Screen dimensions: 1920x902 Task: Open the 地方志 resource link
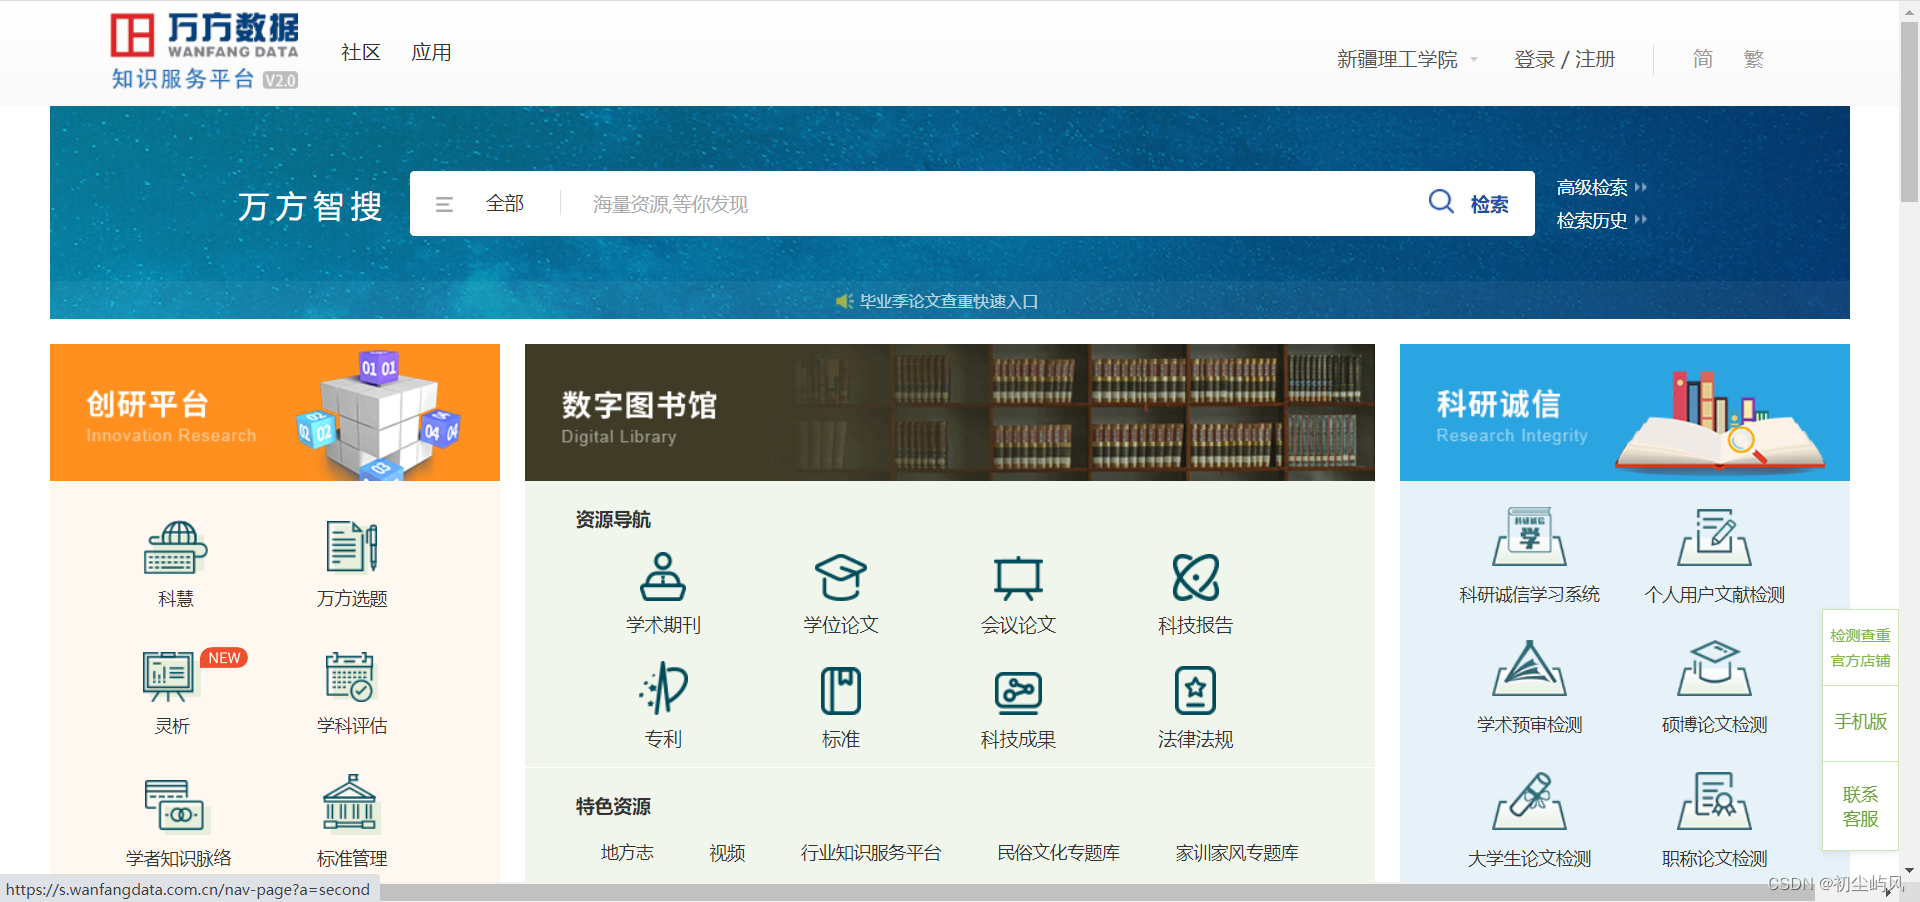click(x=627, y=852)
